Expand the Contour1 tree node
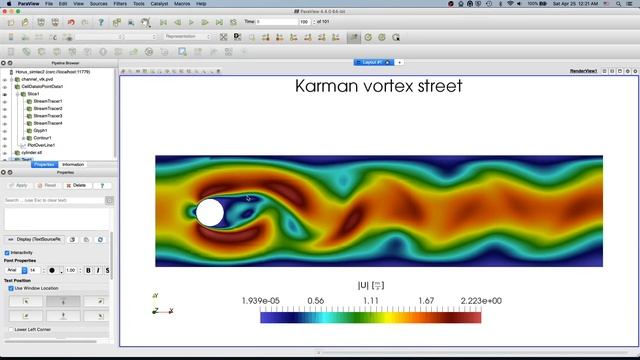 pos(24,138)
